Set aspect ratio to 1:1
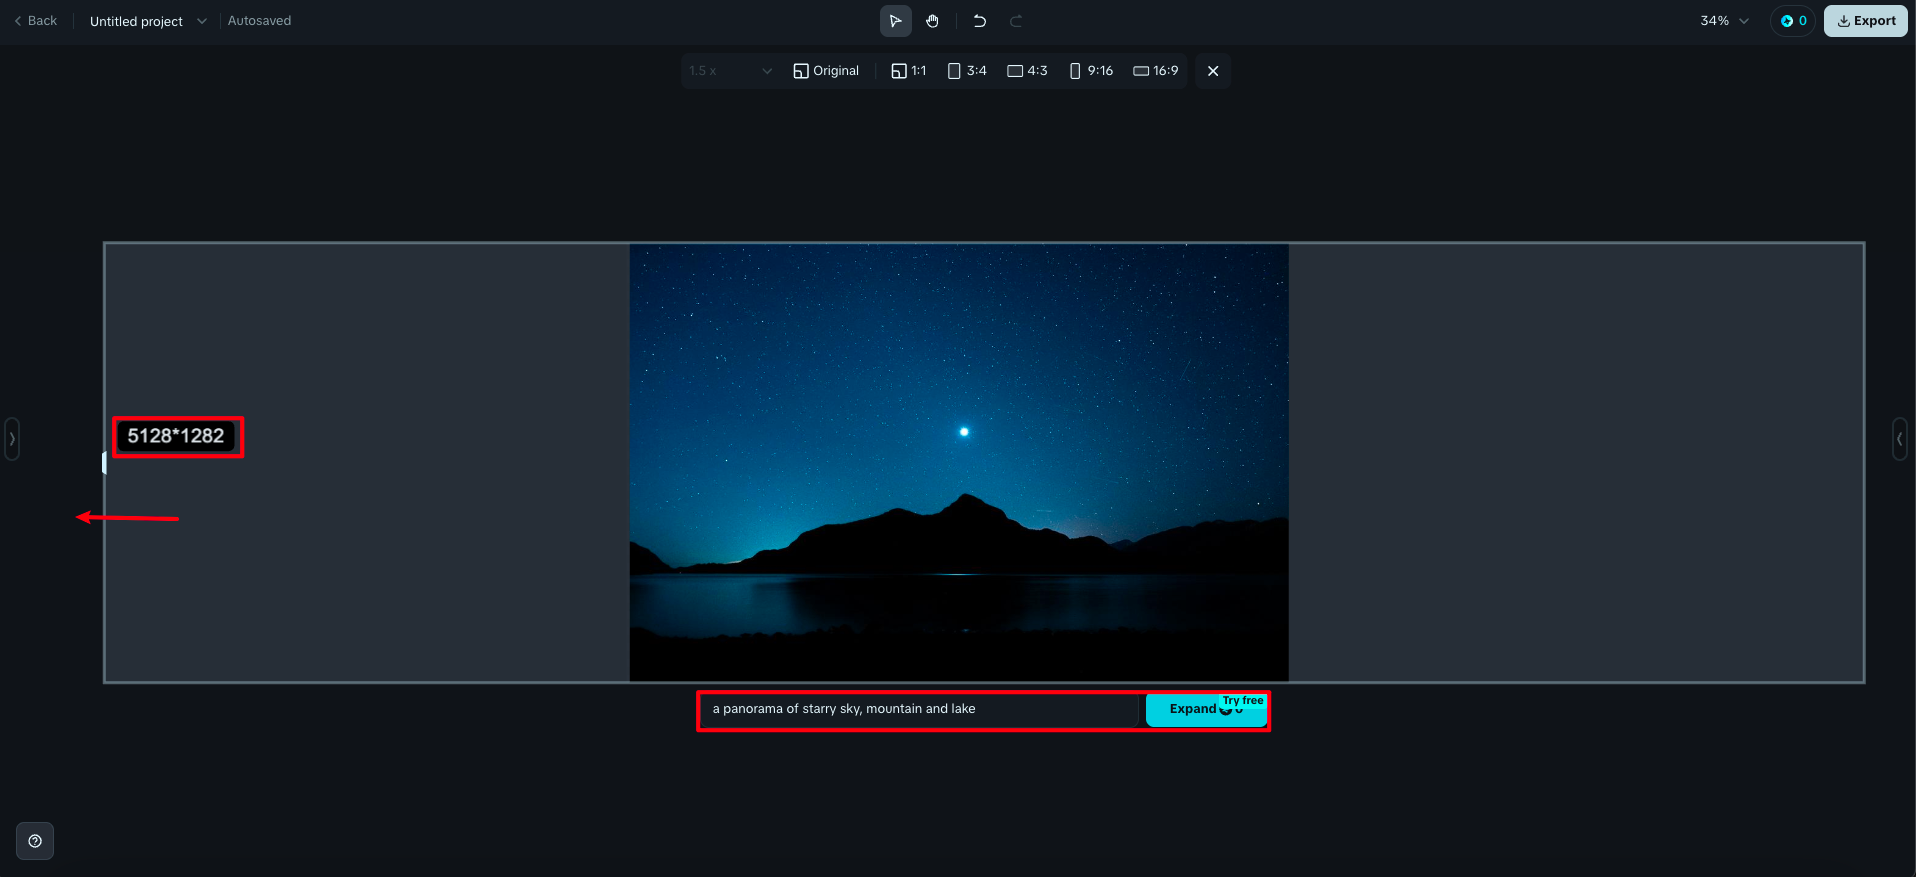This screenshot has width=1916, height=877. click(x=909, y=71)
